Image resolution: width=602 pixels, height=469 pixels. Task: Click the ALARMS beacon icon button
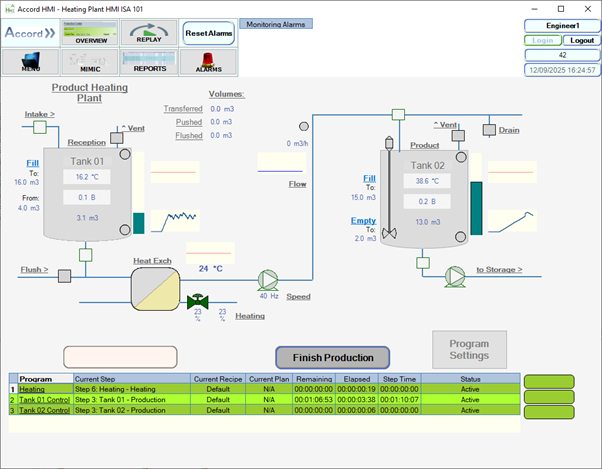point(209,62)
